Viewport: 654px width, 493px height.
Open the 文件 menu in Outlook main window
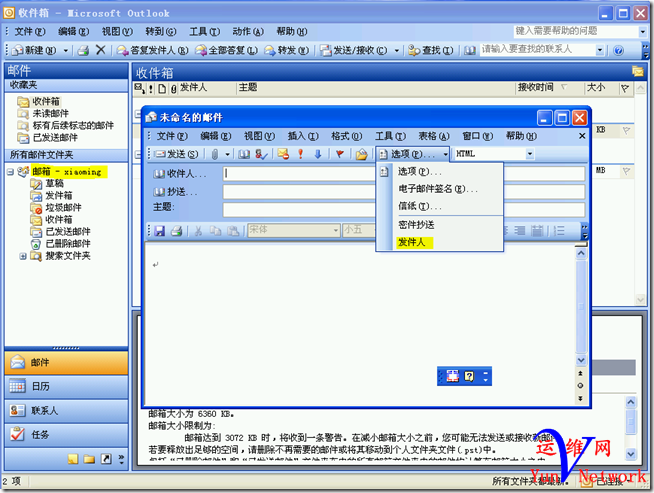[30, 32]
